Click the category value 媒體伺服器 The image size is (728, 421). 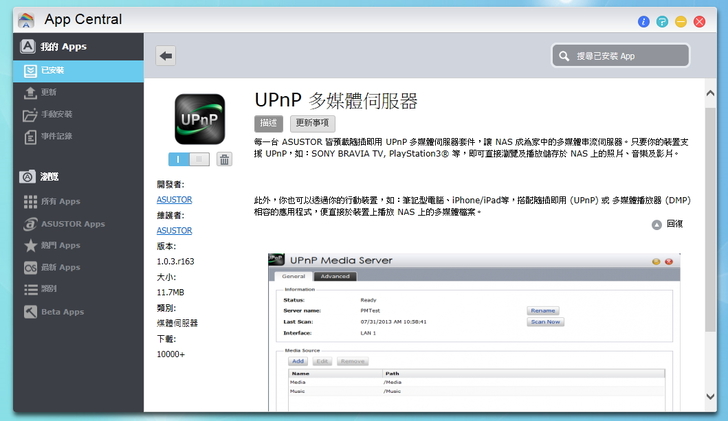(177, 323)
